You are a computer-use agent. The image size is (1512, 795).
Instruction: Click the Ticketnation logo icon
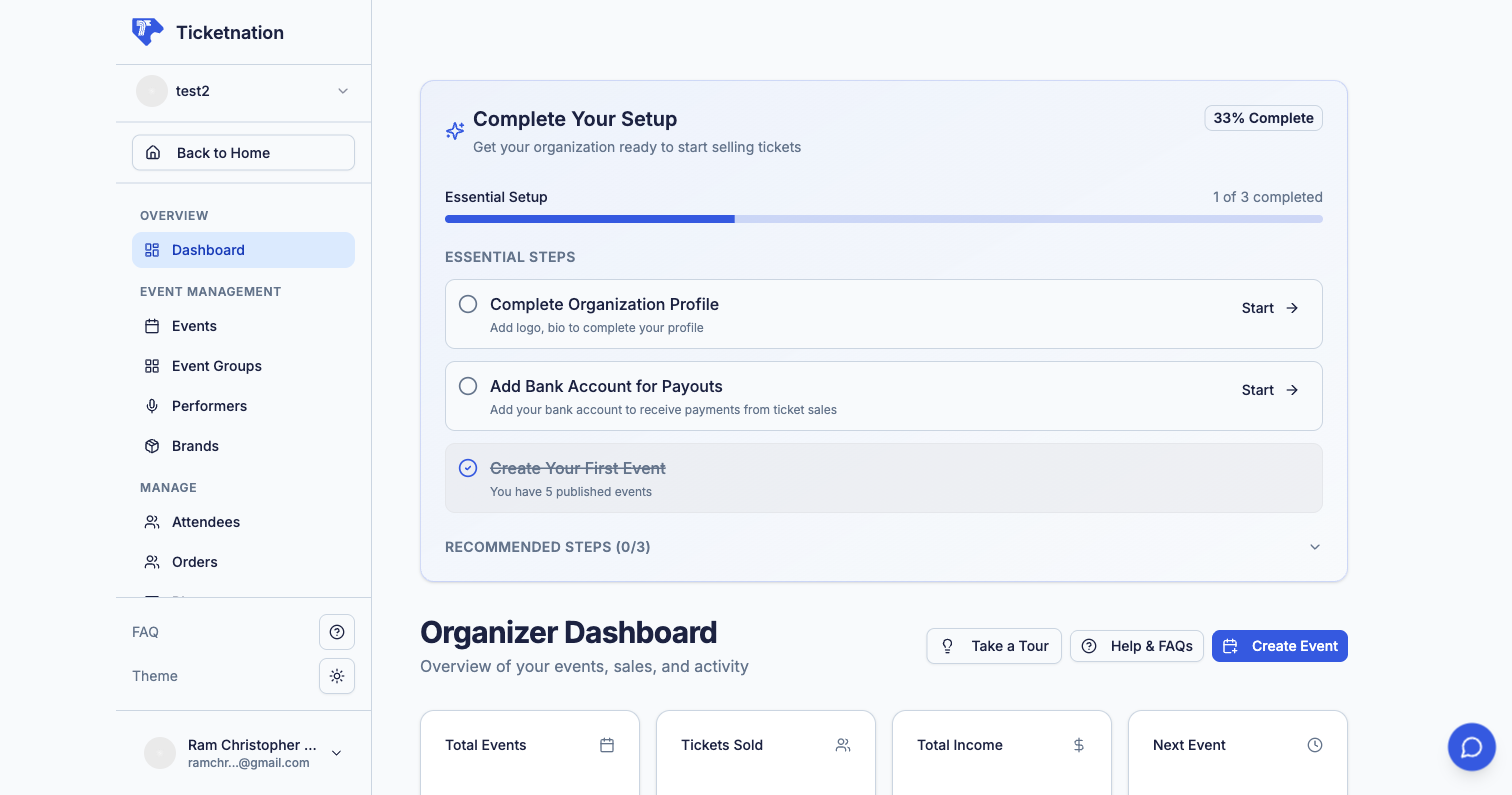coord(147,31)
